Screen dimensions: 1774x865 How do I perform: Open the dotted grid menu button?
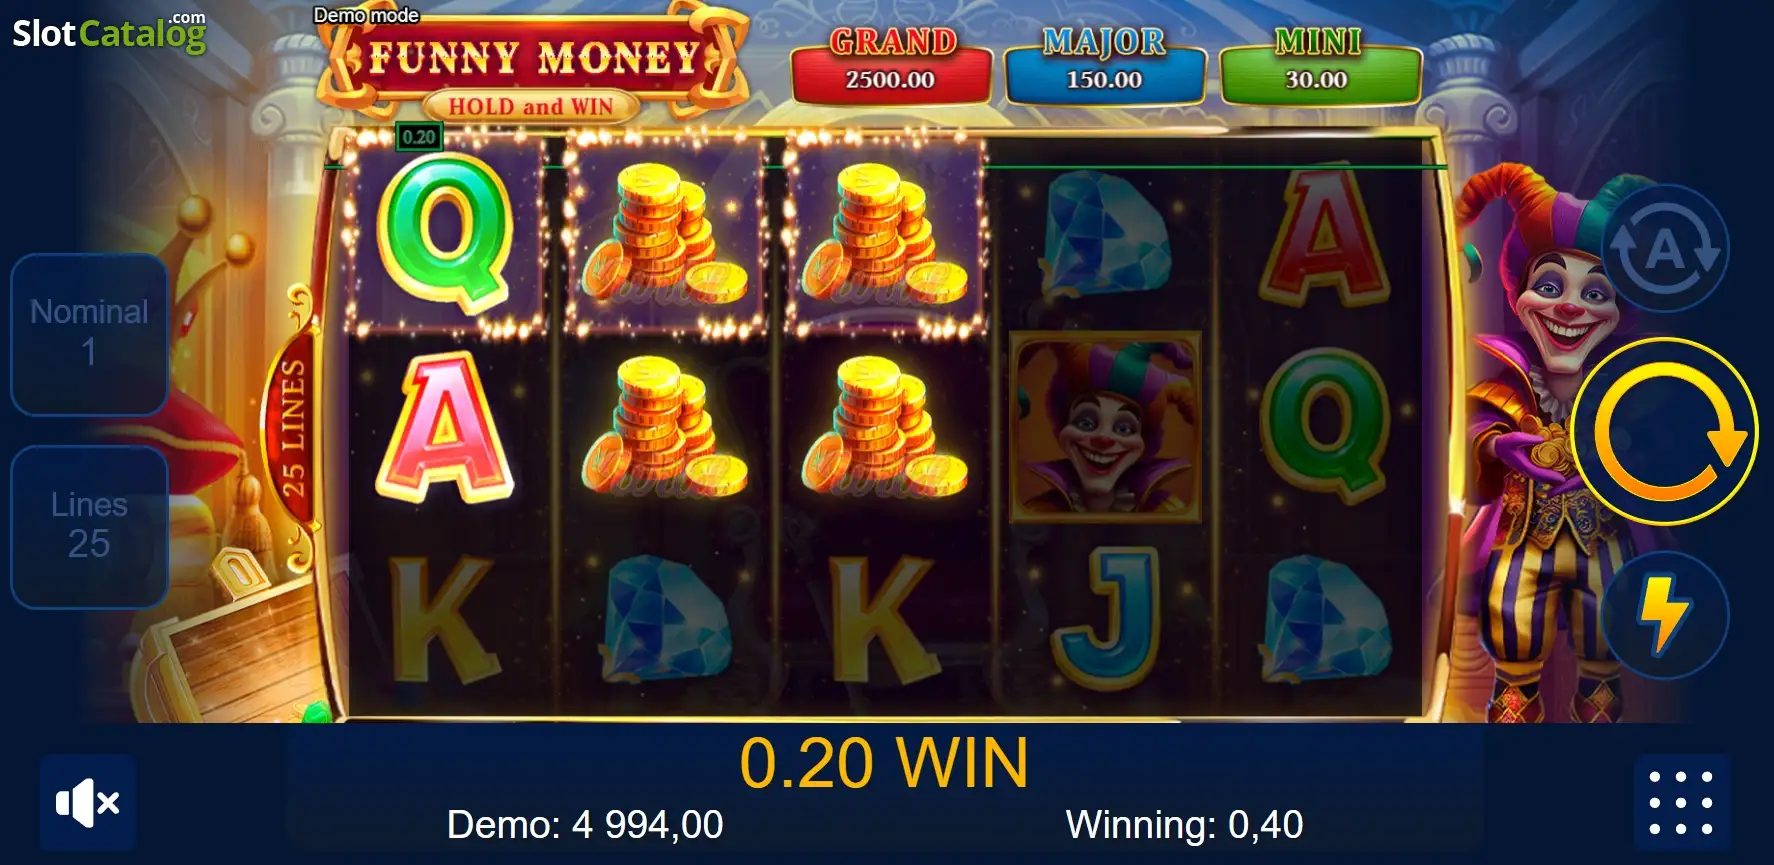coord(1681,802)
